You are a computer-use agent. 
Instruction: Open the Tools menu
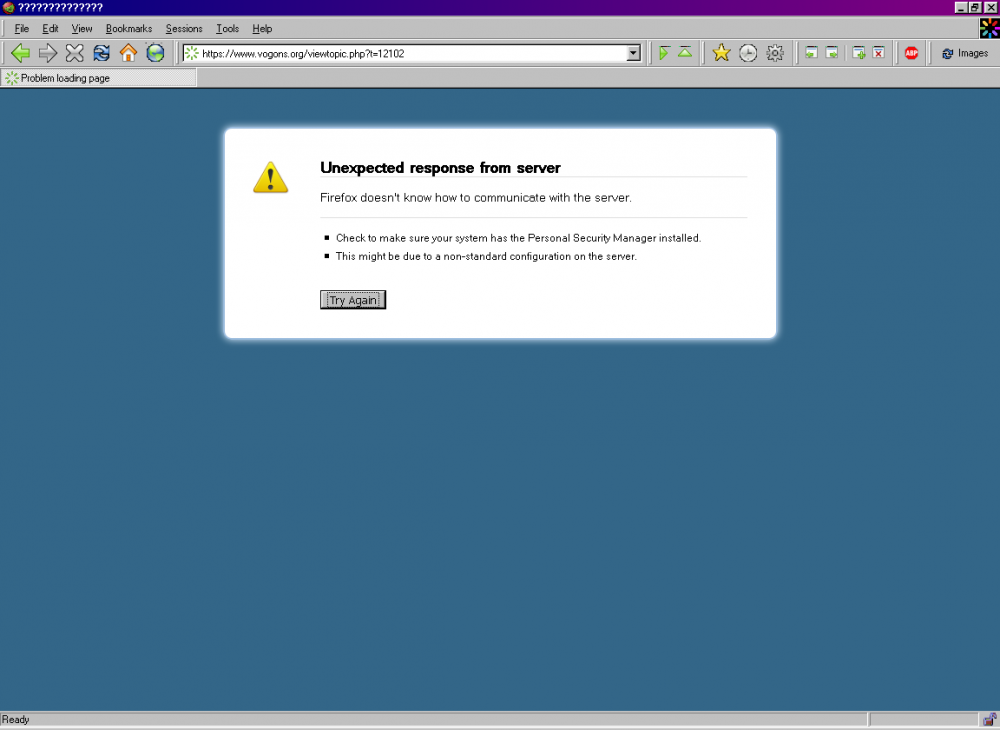coord(228,29)
